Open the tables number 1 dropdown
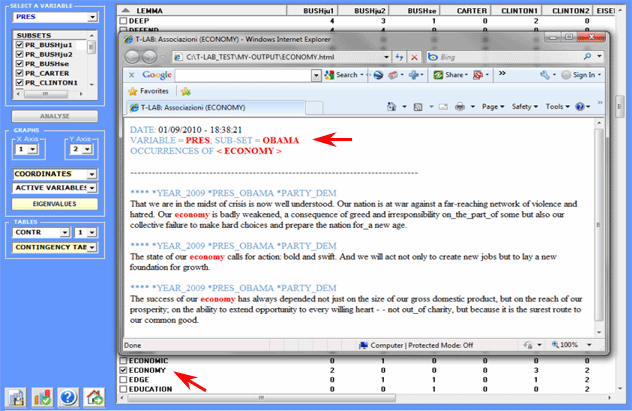The image size is (632, 411). point(92,232)
